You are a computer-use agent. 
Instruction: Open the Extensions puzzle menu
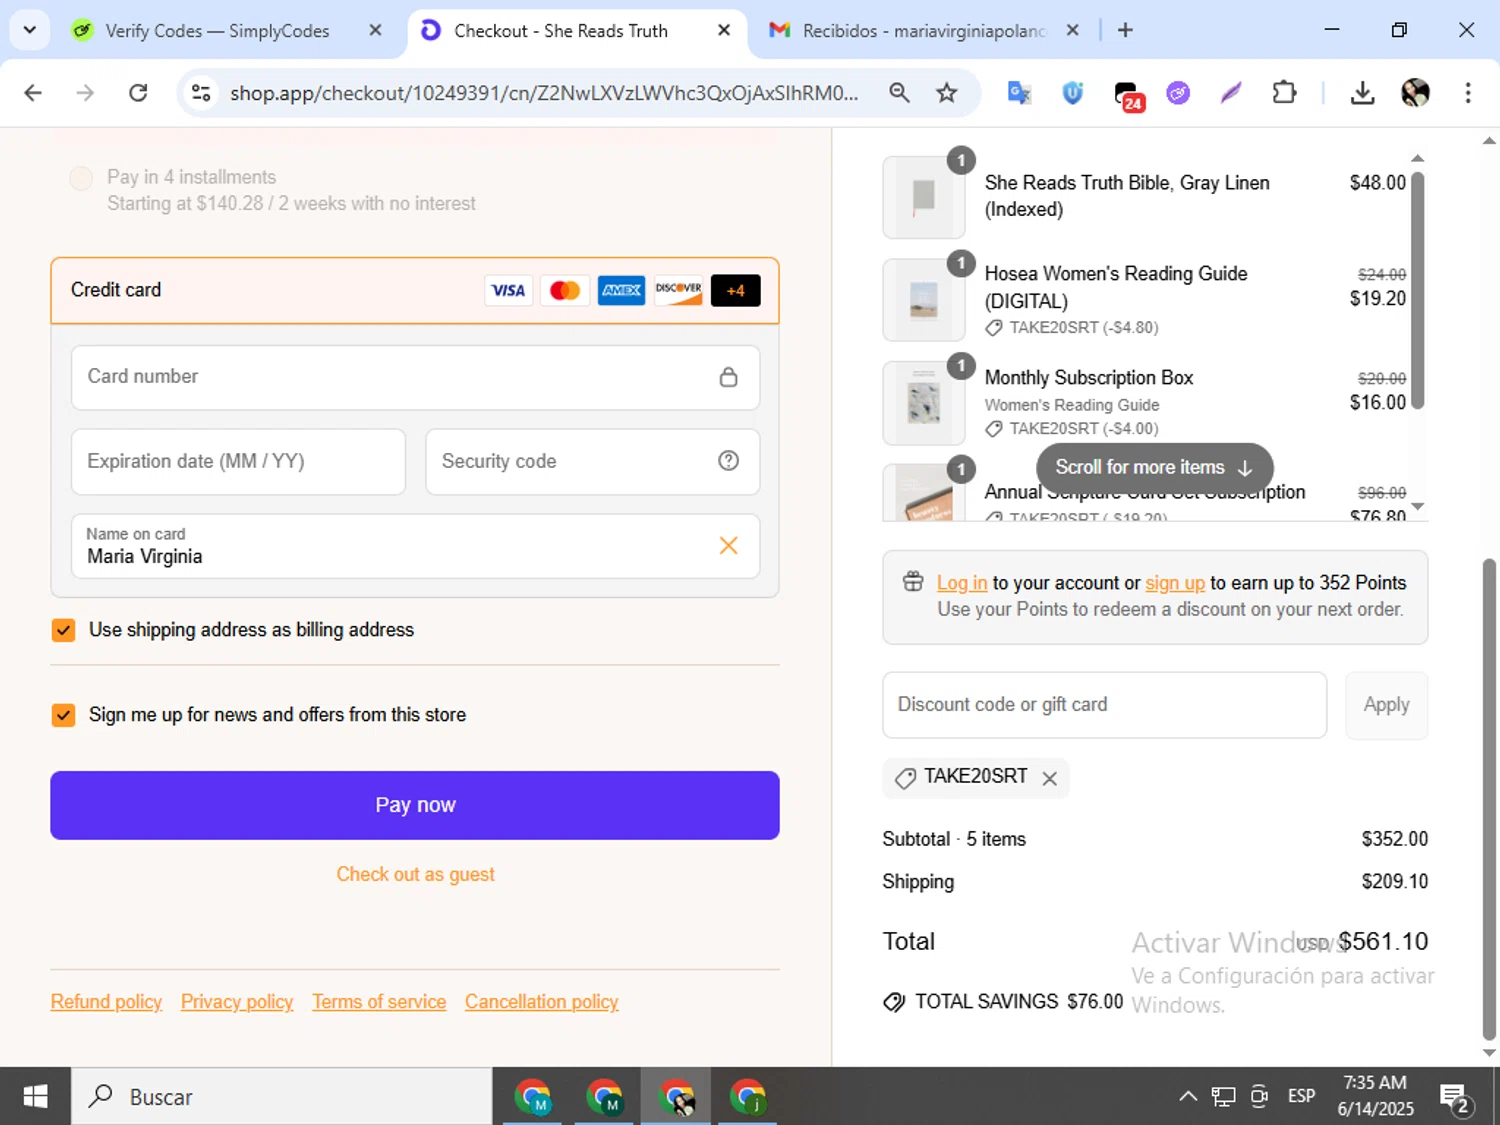click(x=1284, y=93)
